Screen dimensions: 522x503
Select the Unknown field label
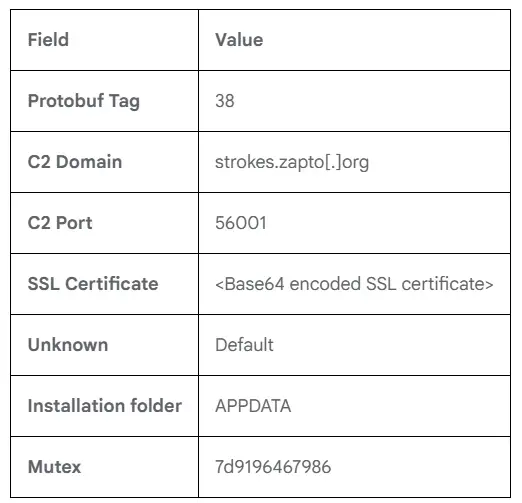68,345
